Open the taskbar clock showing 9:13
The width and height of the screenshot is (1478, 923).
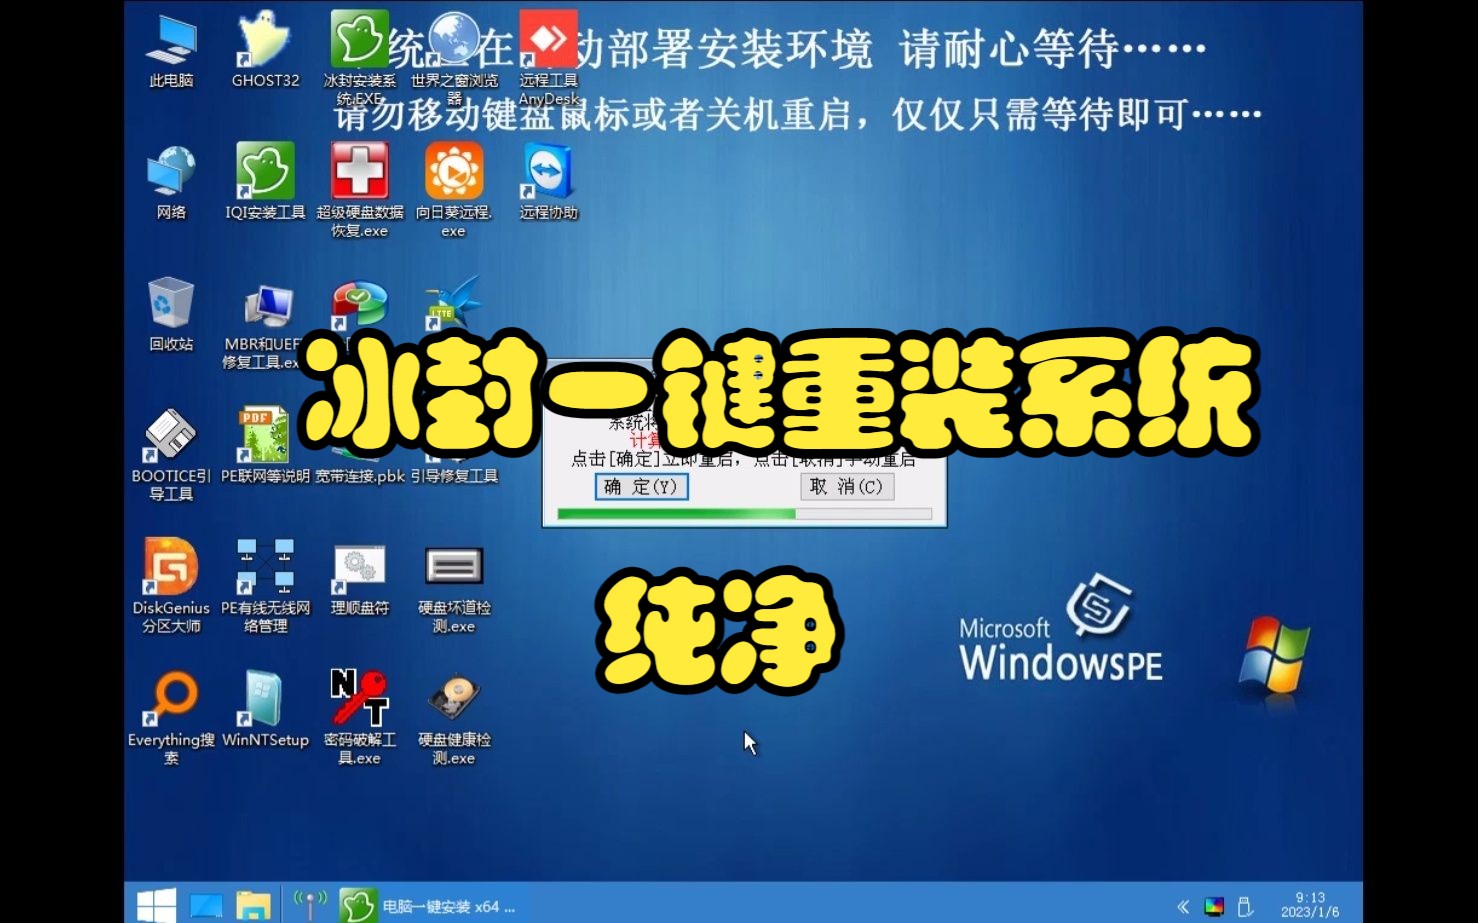click(x=1310, y=905)
